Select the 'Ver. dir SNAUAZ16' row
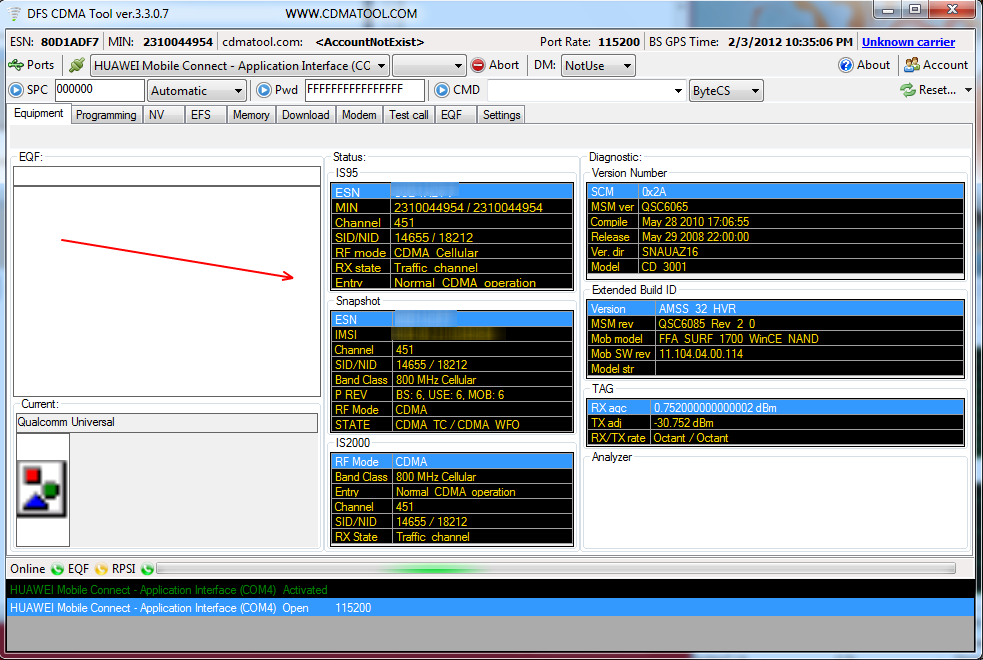 click(x=775, y=252)
